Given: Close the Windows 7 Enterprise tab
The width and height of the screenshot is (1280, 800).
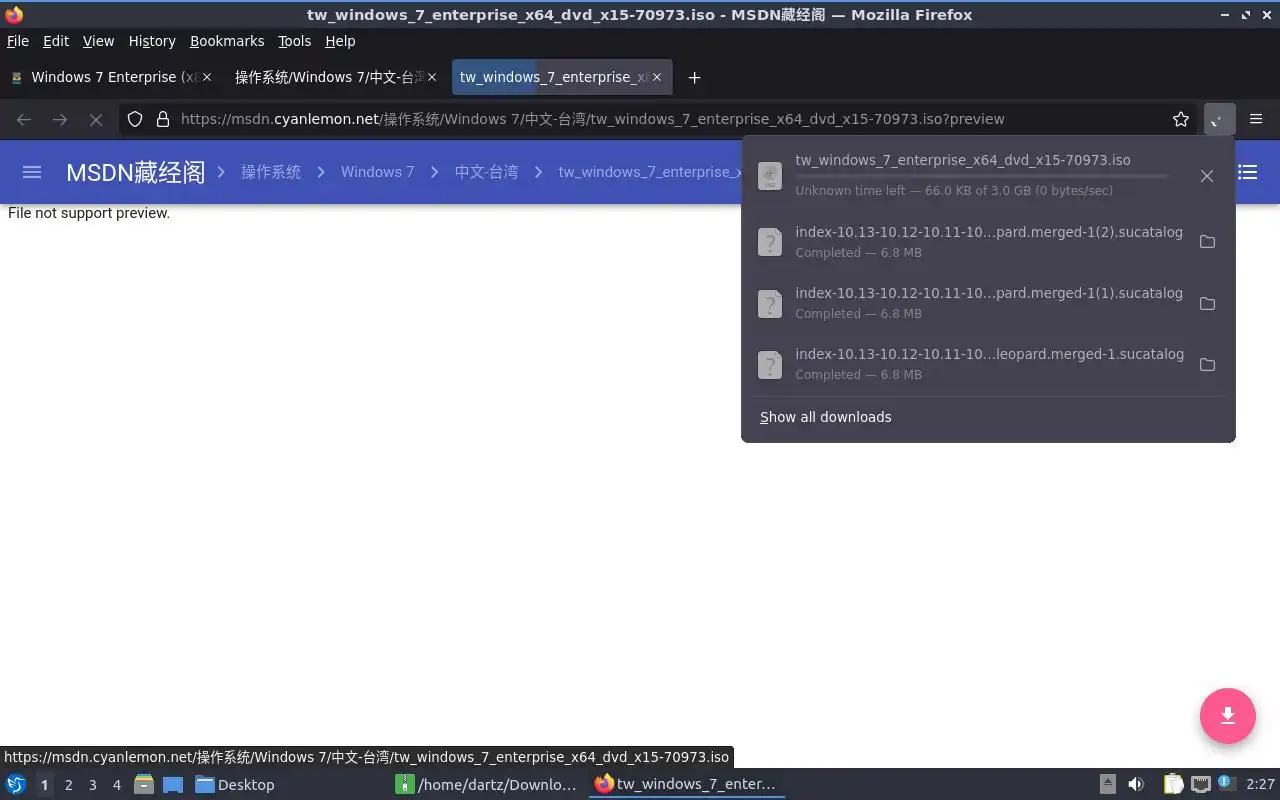Looking at the screenshot, I should click(207, 77).
